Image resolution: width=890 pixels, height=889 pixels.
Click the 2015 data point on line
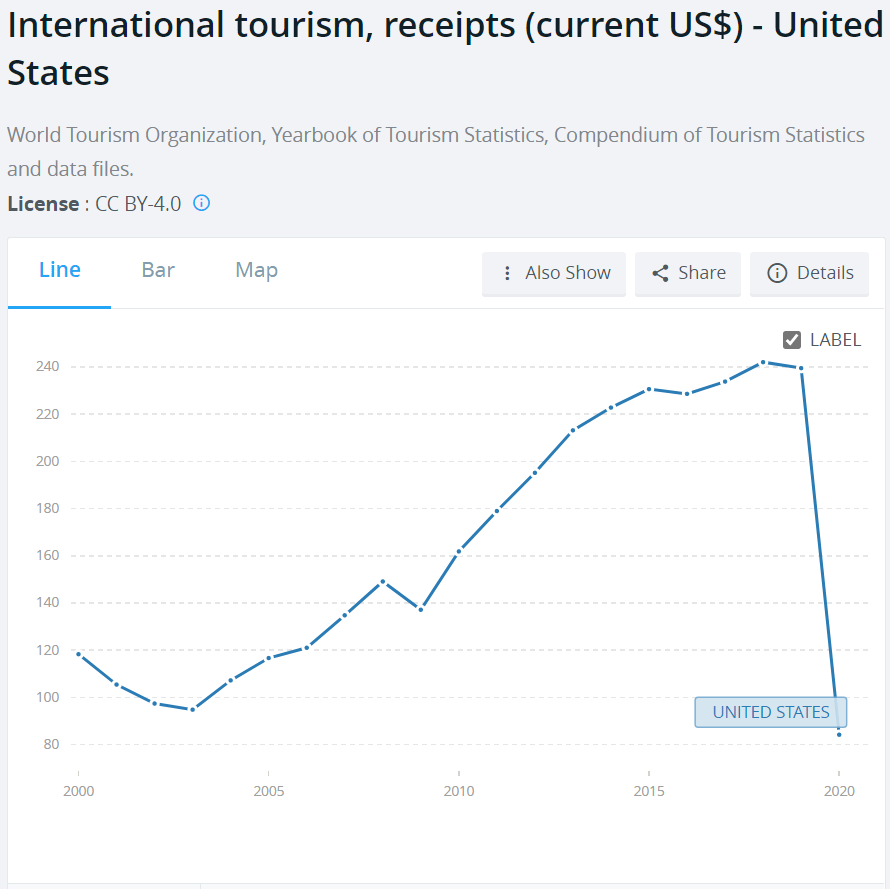pos(649,389)
